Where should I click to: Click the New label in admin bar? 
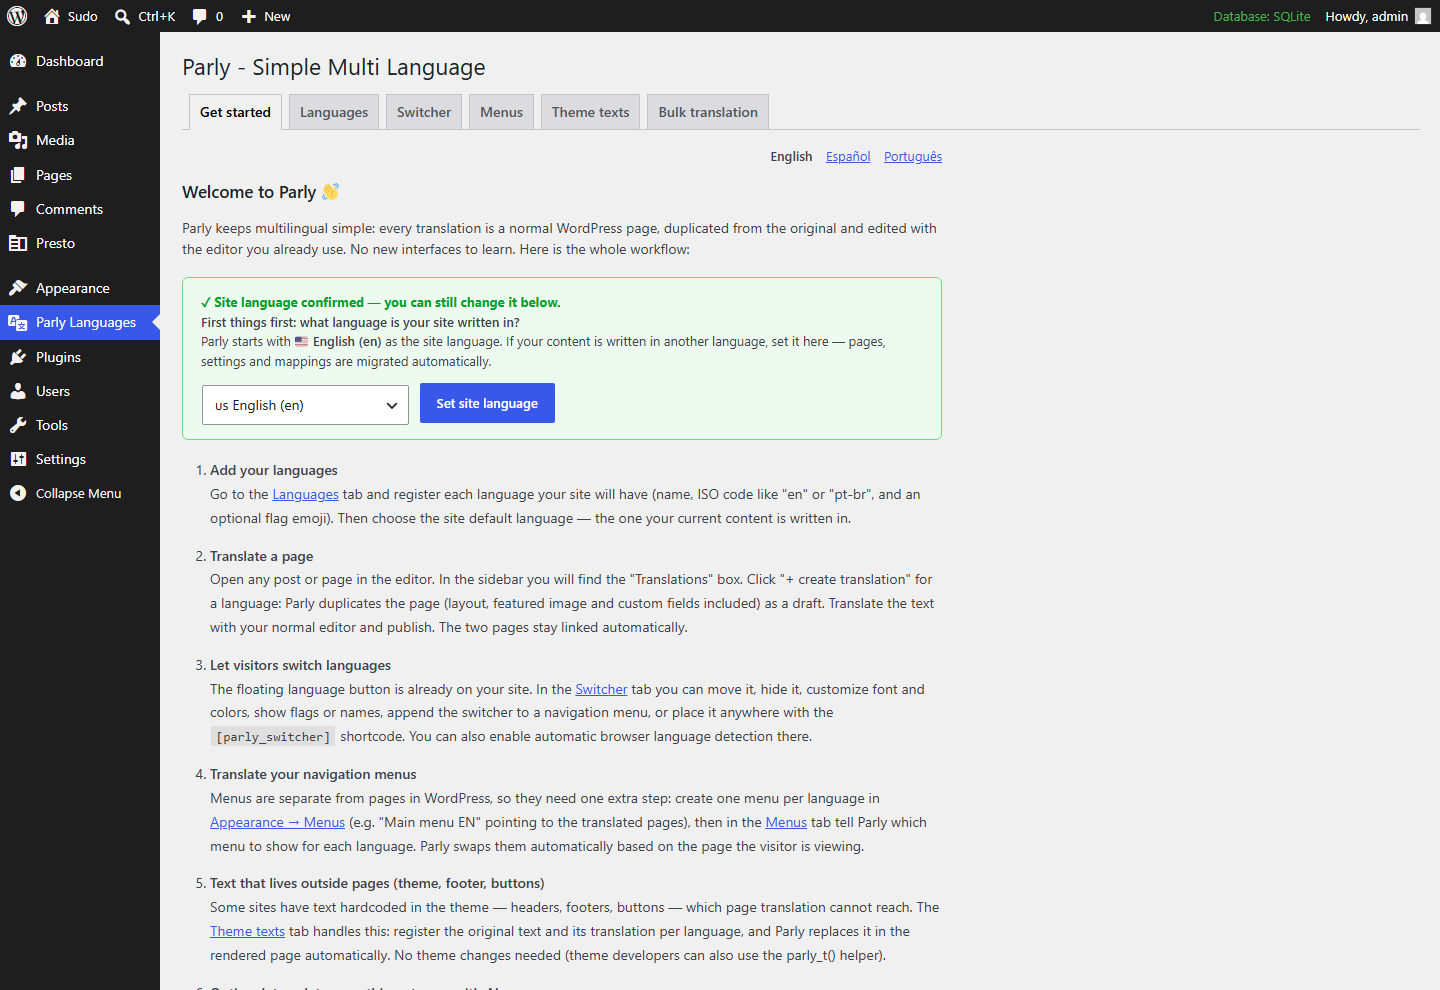tap(277, 16)
